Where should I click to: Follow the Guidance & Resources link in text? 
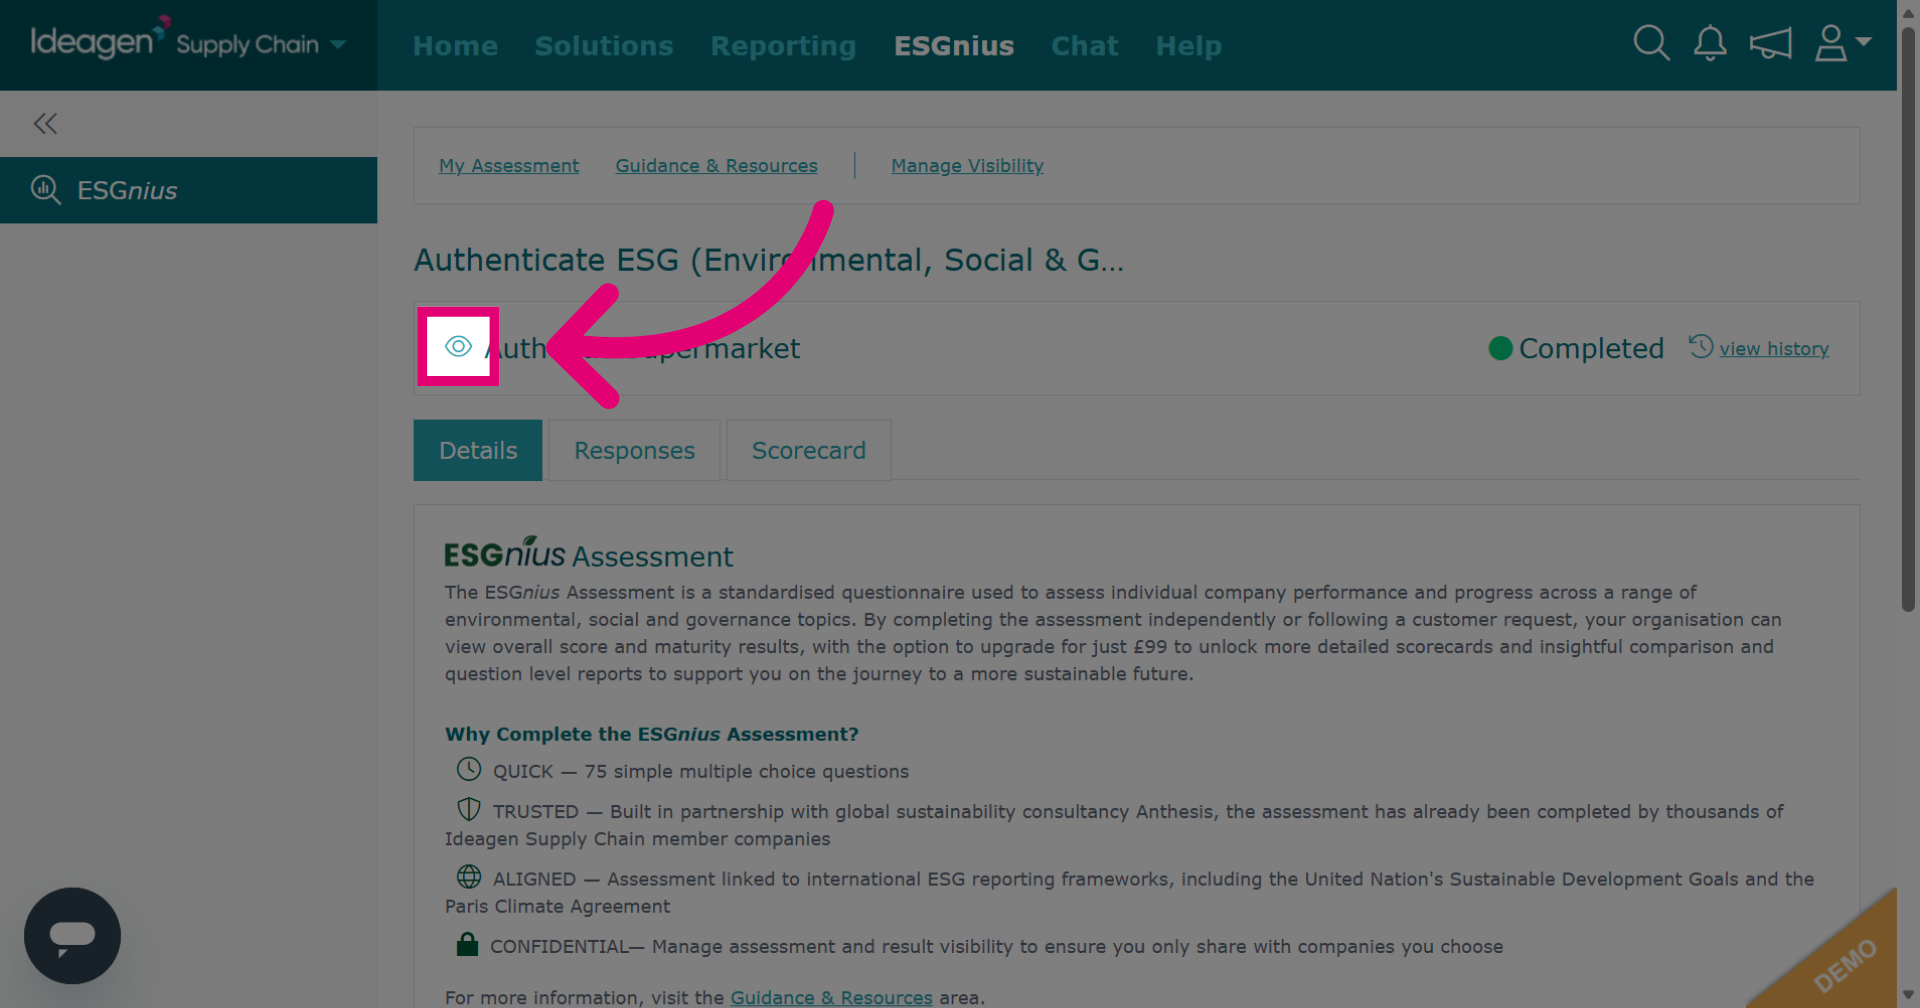831,997
